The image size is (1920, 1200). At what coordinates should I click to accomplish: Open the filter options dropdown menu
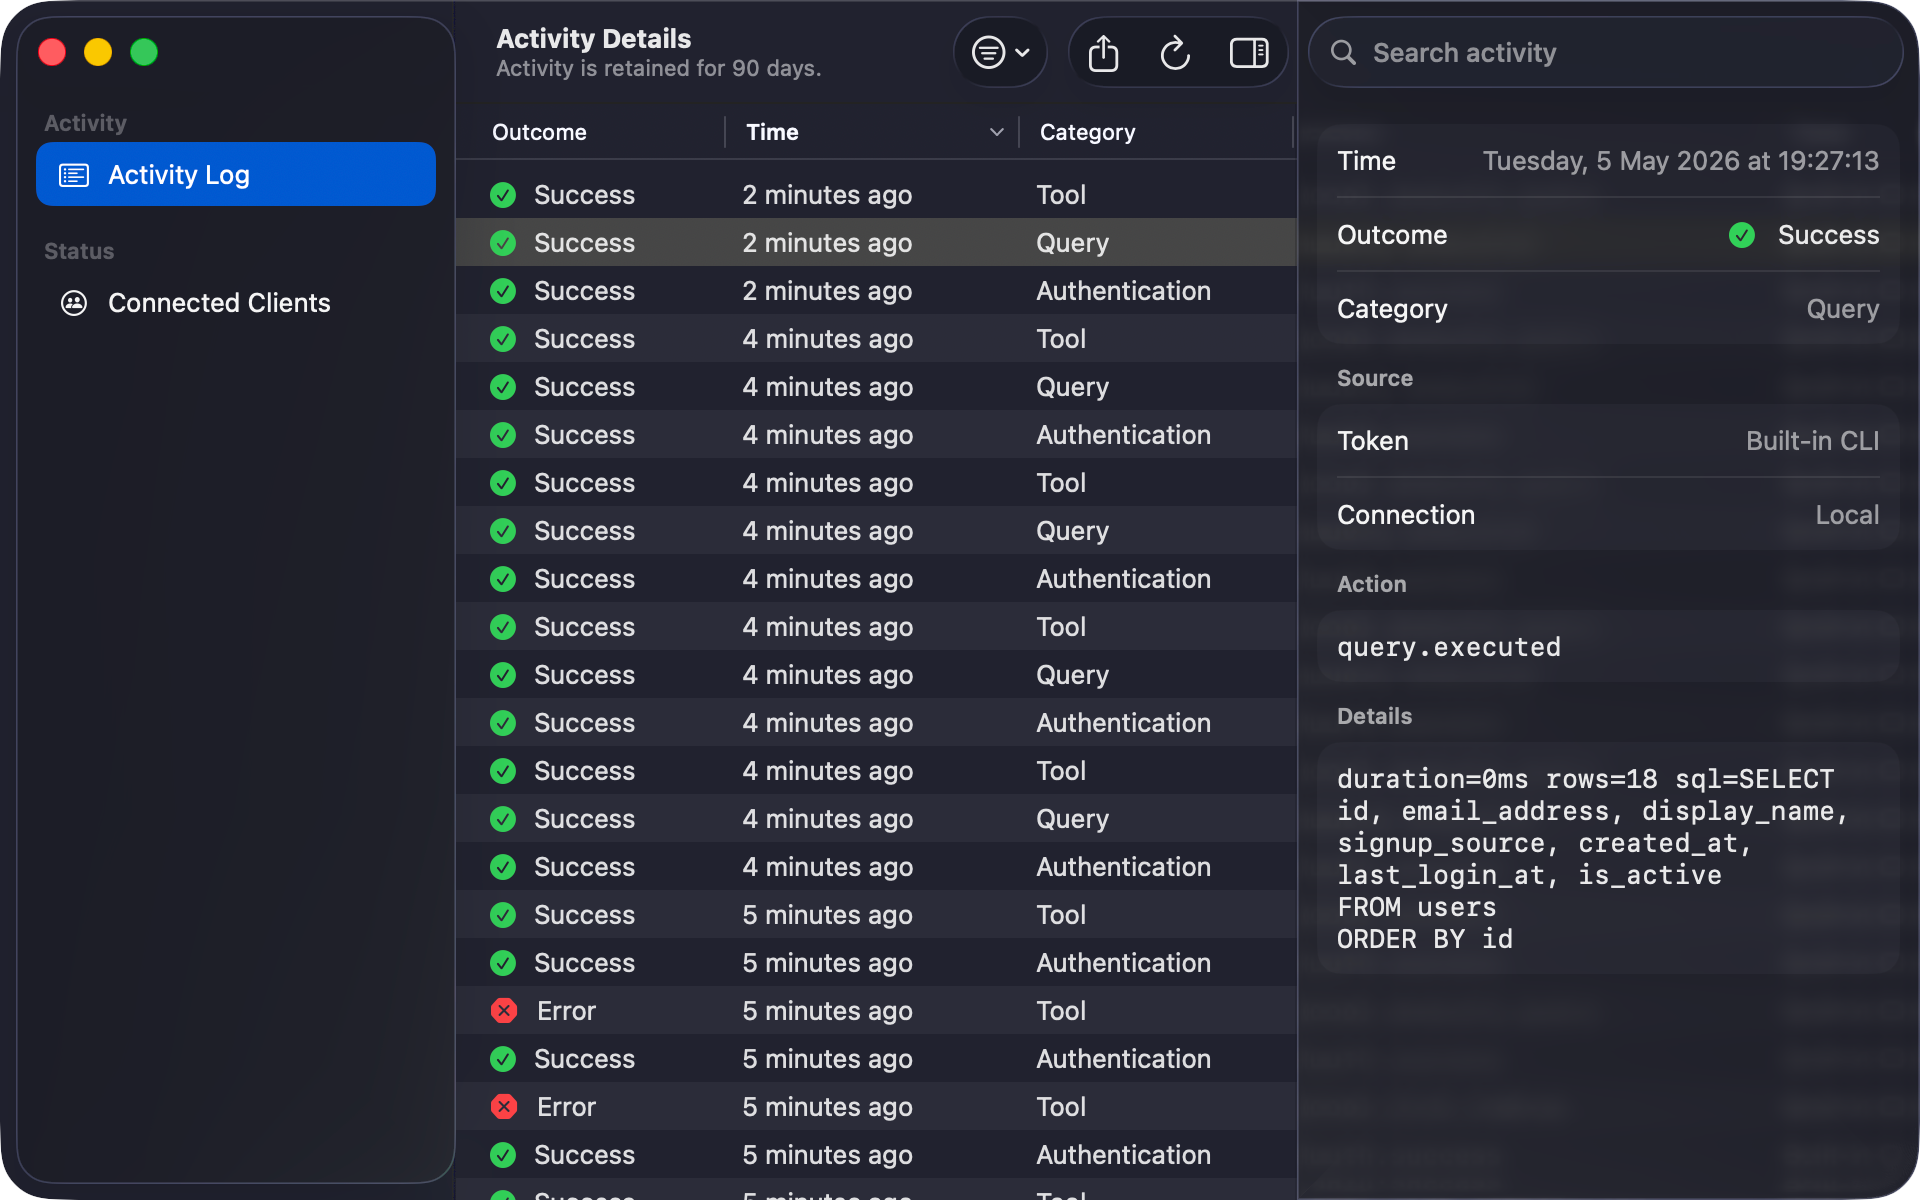(x=1000, y=52)
